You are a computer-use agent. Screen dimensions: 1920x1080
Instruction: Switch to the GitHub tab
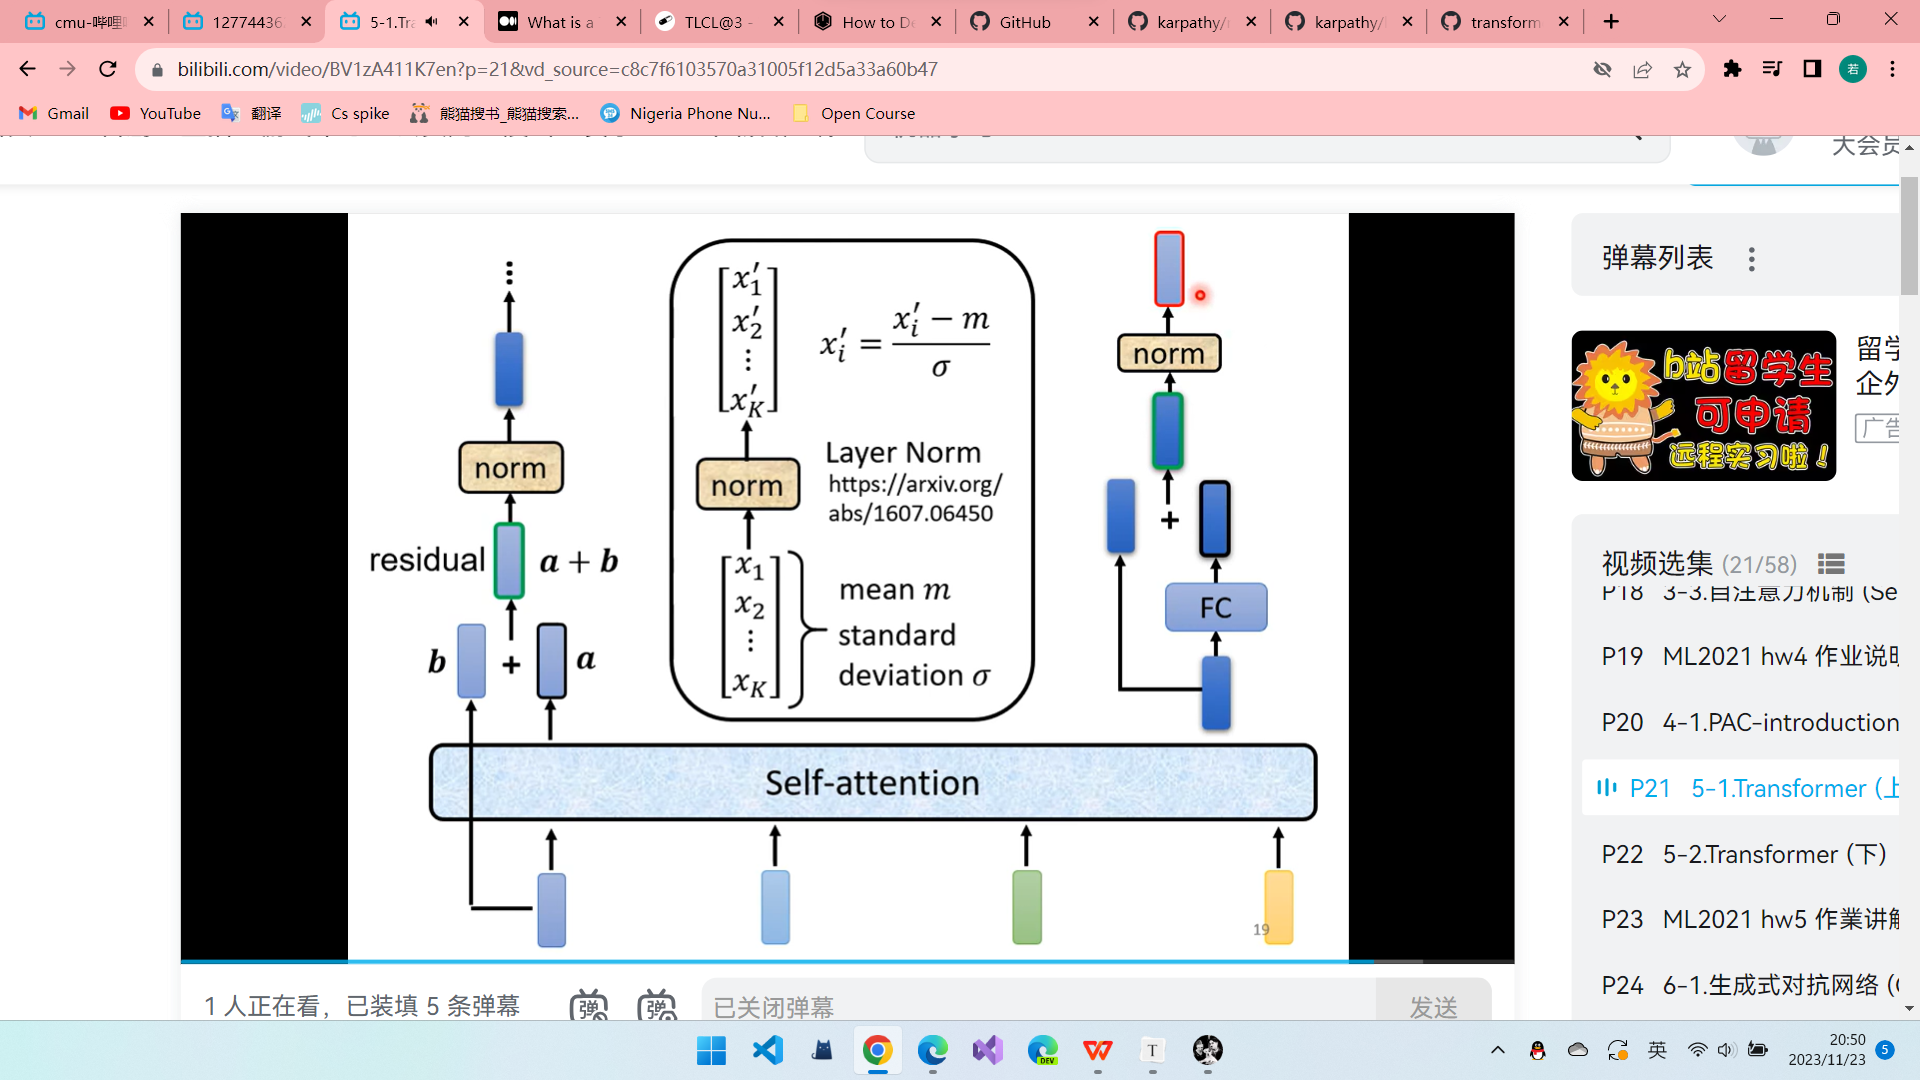pos(1024,22)
